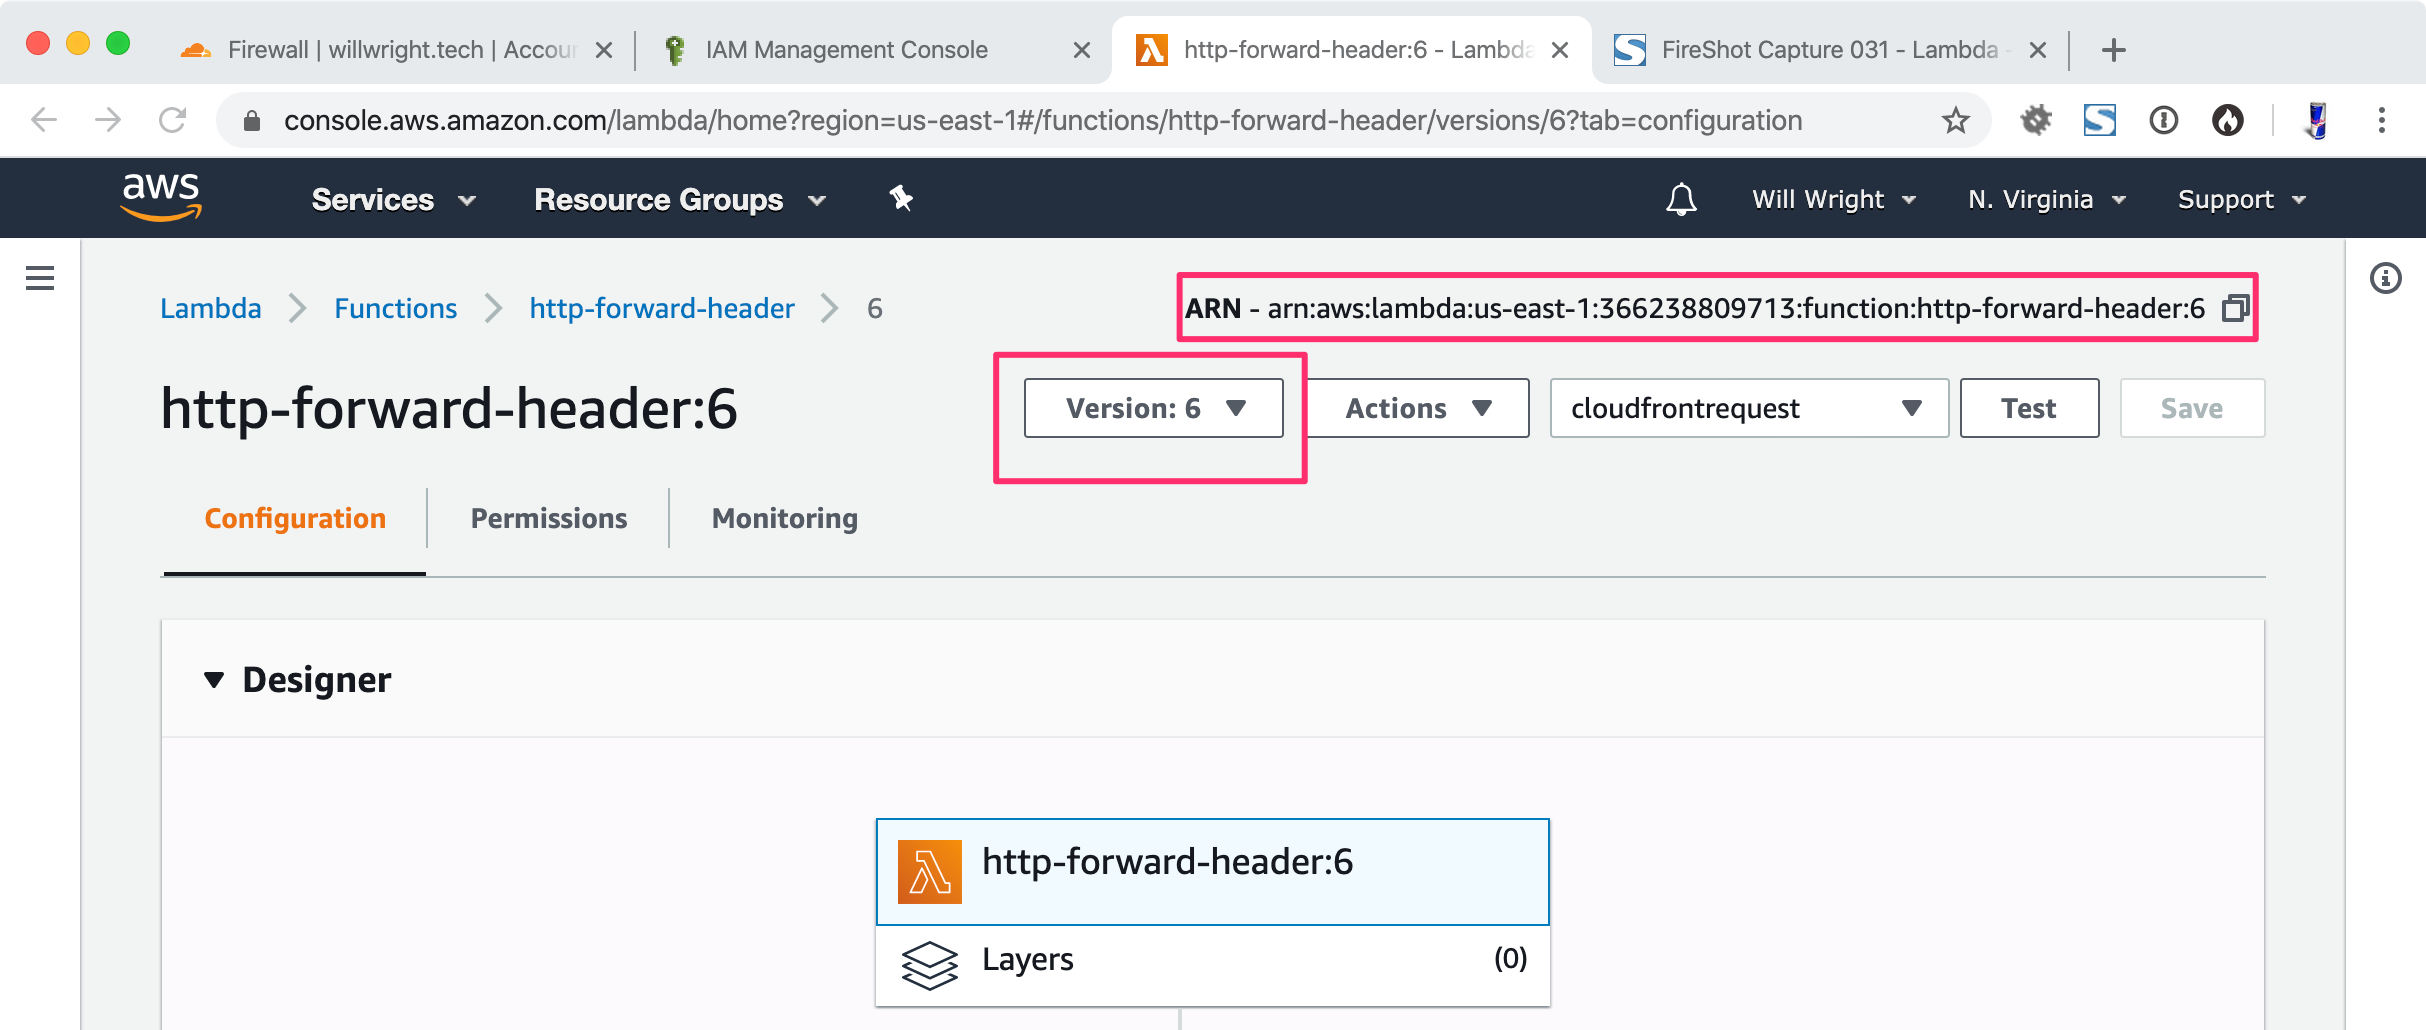Open the Support dropdown menu

2242,199
